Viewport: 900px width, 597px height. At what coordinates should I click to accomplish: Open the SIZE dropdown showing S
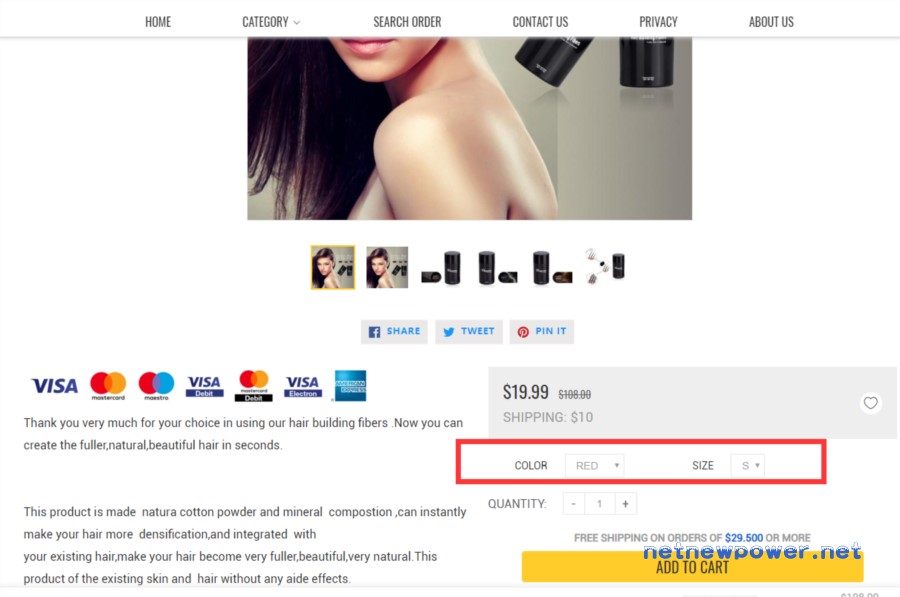[747, 466]
